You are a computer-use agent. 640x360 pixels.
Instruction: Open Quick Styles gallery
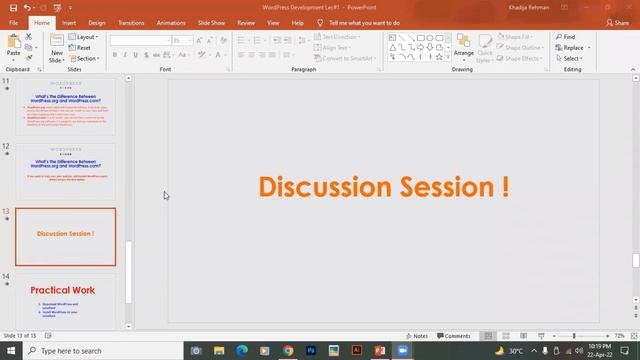(485, 48)
